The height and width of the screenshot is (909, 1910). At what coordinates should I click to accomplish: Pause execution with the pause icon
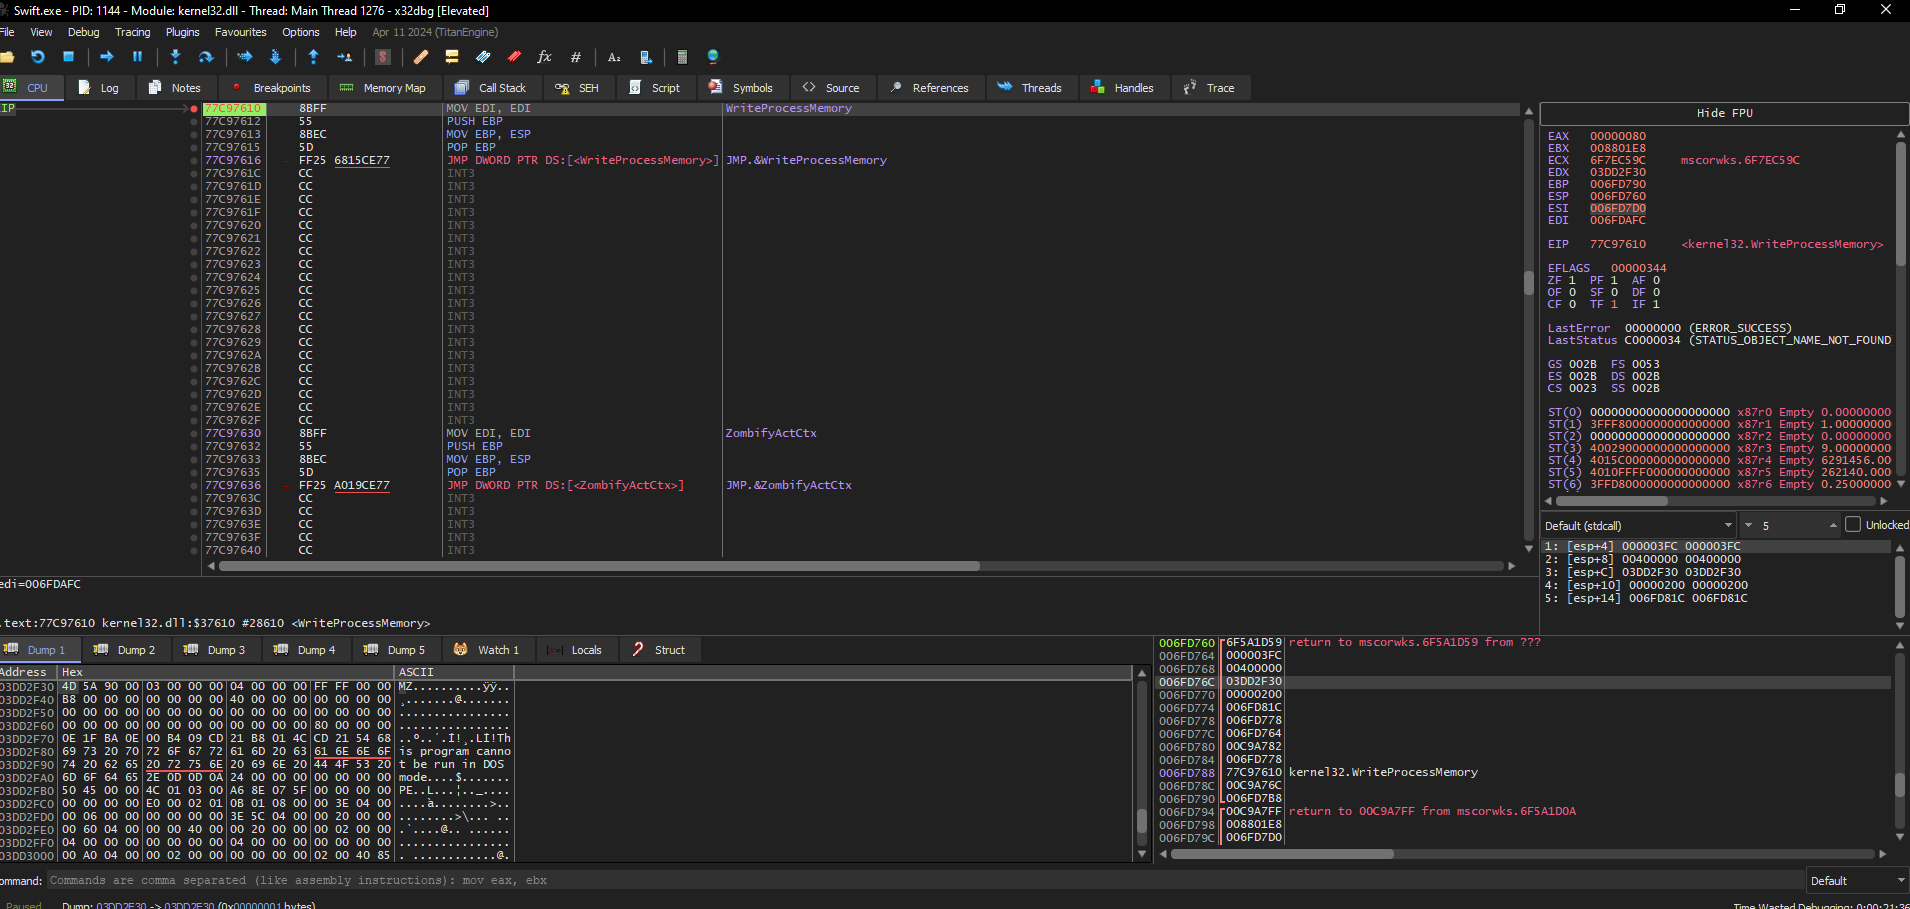point(138,57)
